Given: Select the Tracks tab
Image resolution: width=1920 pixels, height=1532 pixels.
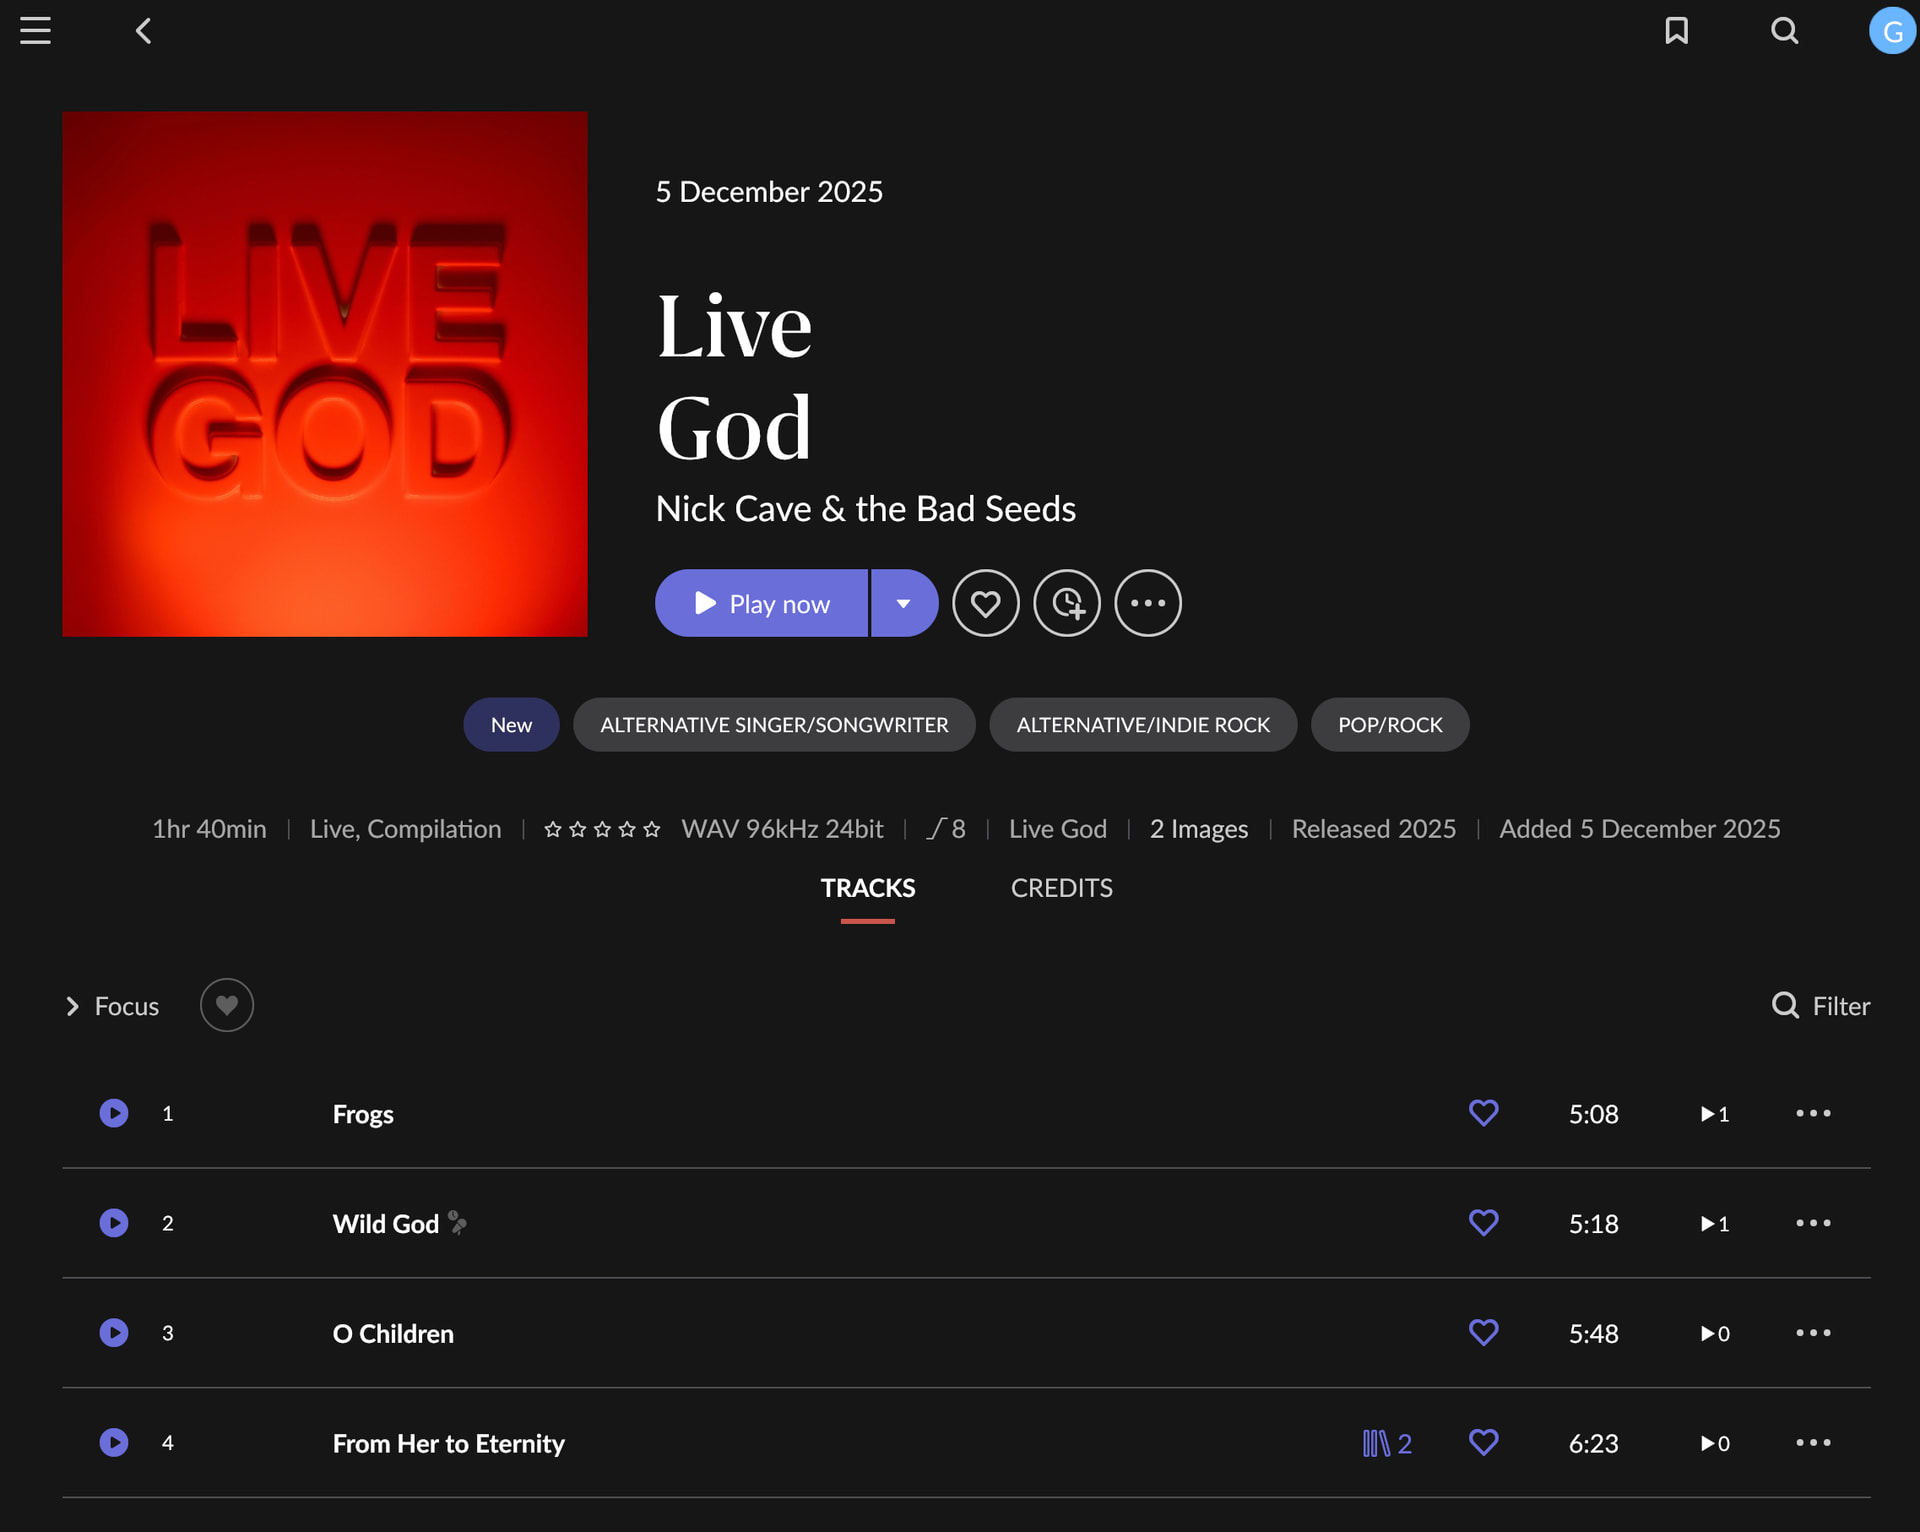Looking at the screenshot, I should point(867,888).
